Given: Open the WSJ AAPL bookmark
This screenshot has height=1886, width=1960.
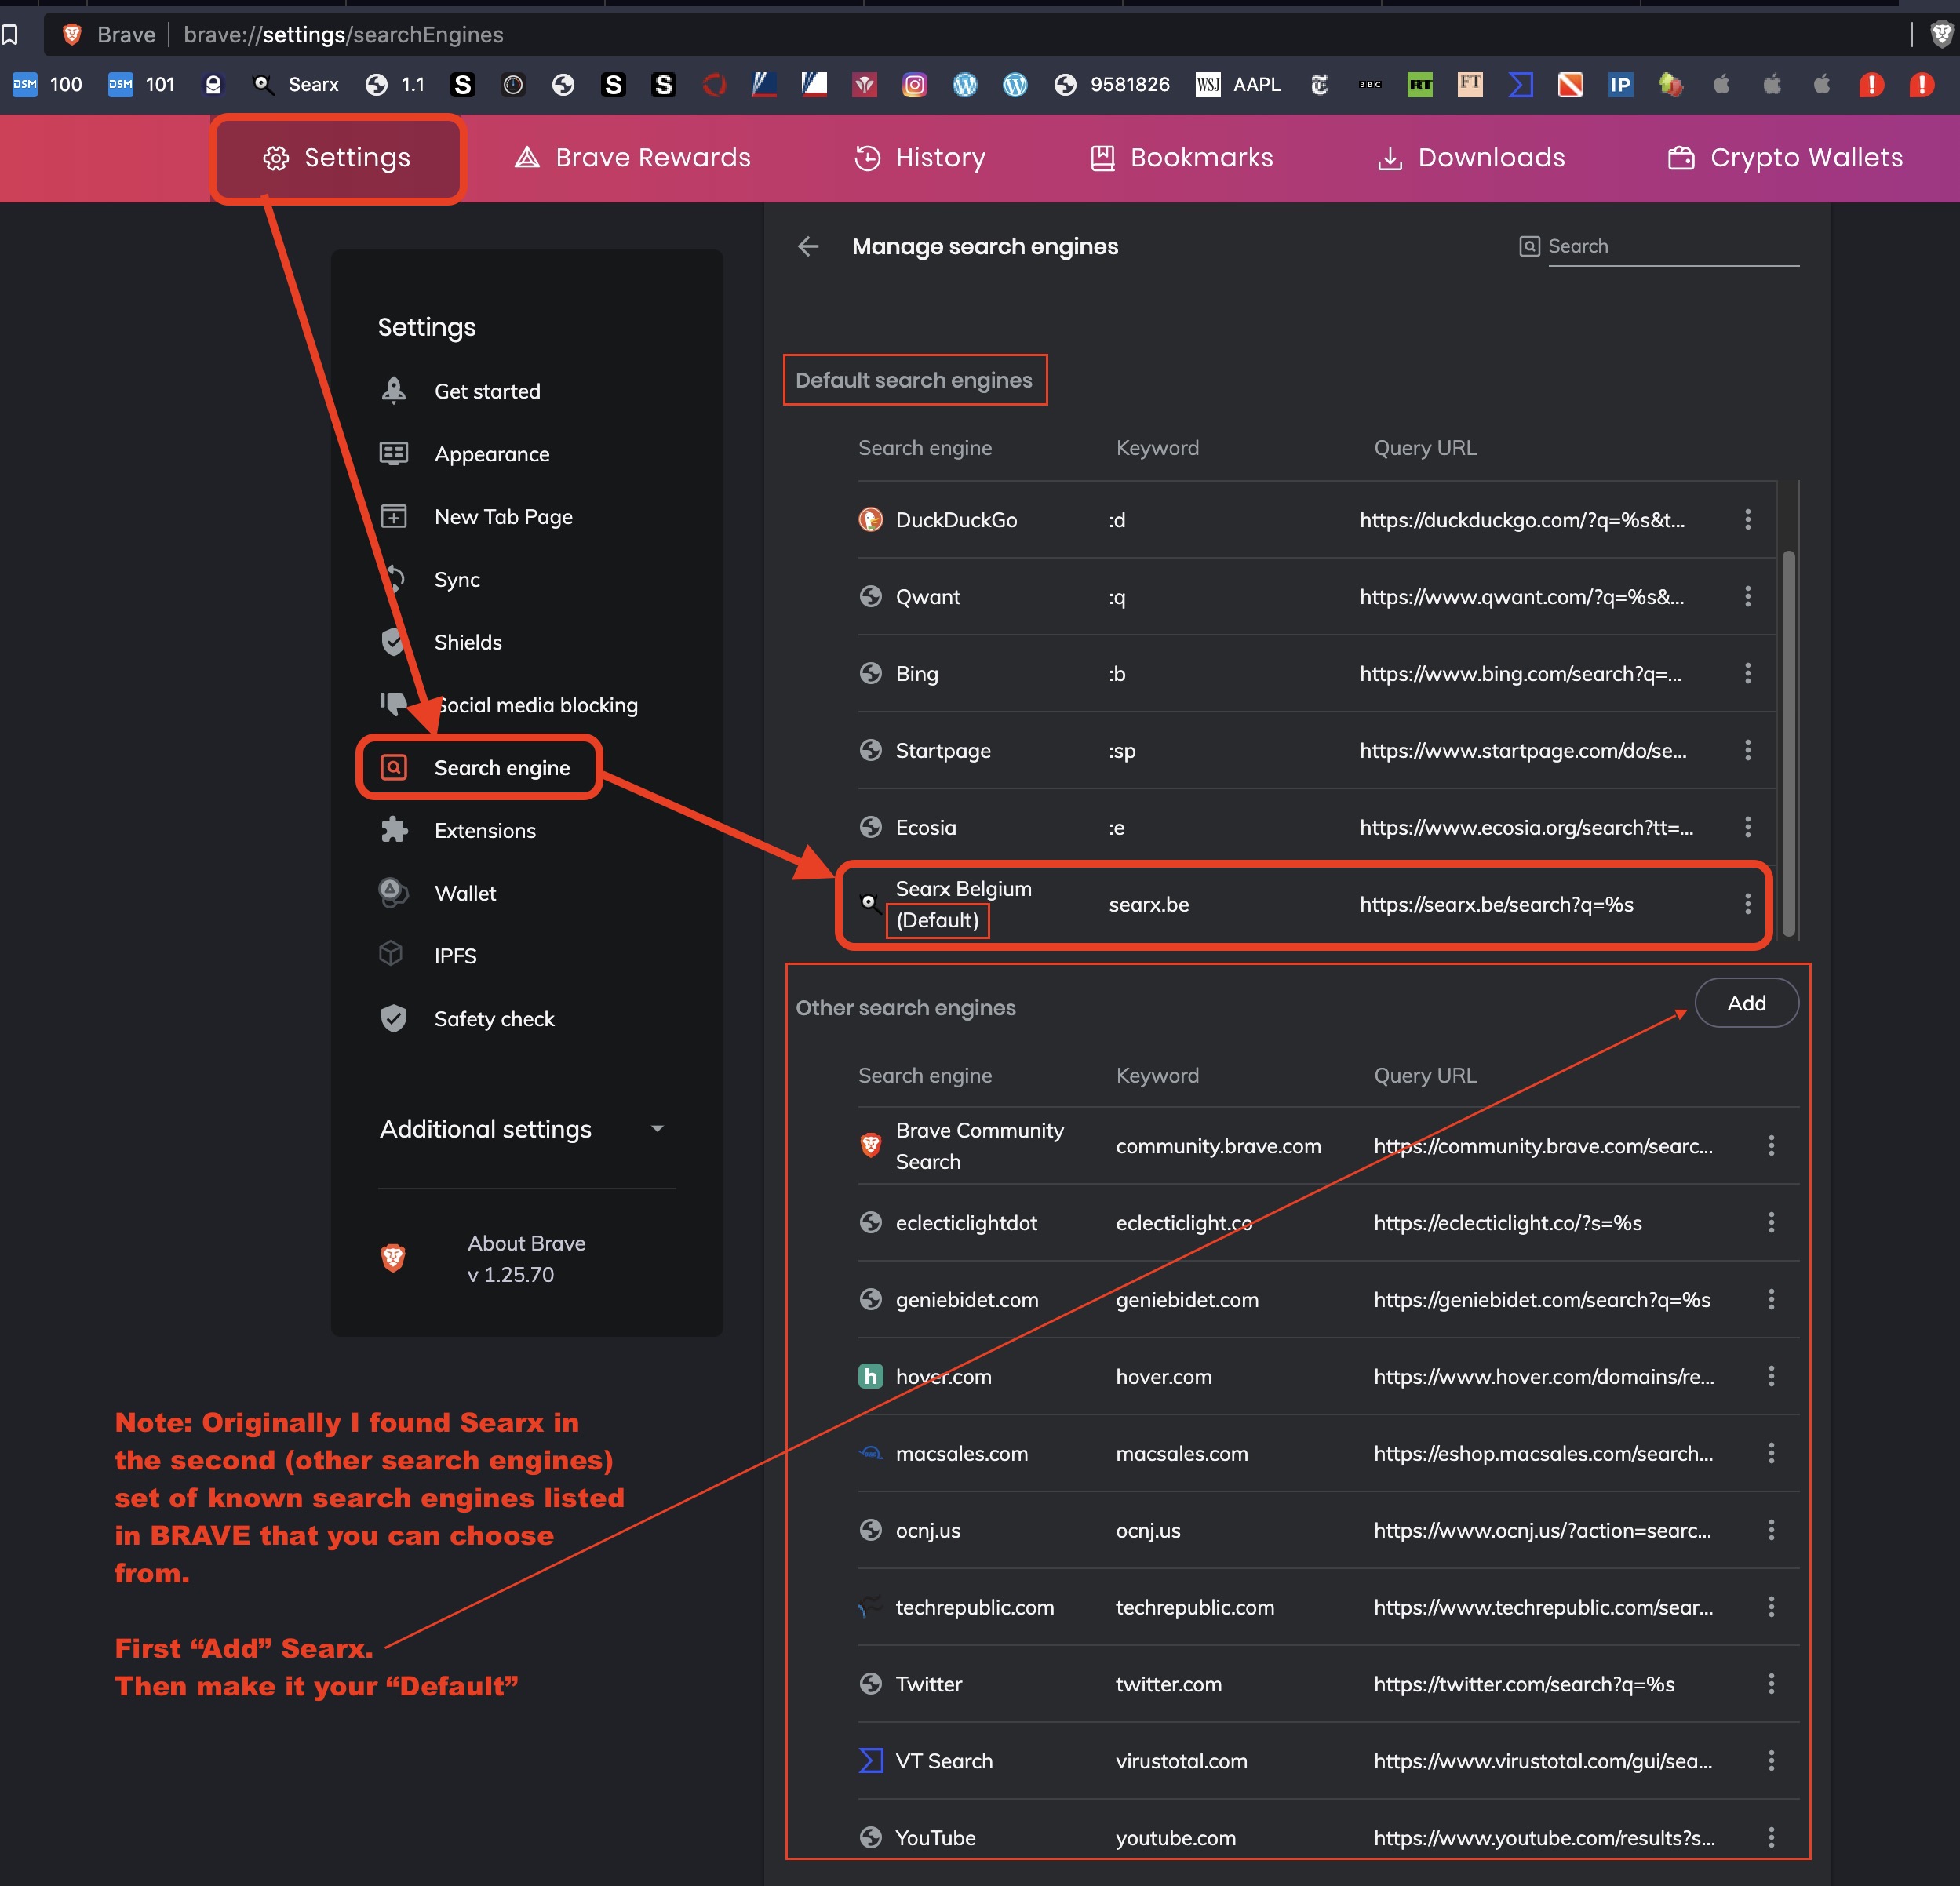Looking at the screenshot, I should tap(1238, 85).
